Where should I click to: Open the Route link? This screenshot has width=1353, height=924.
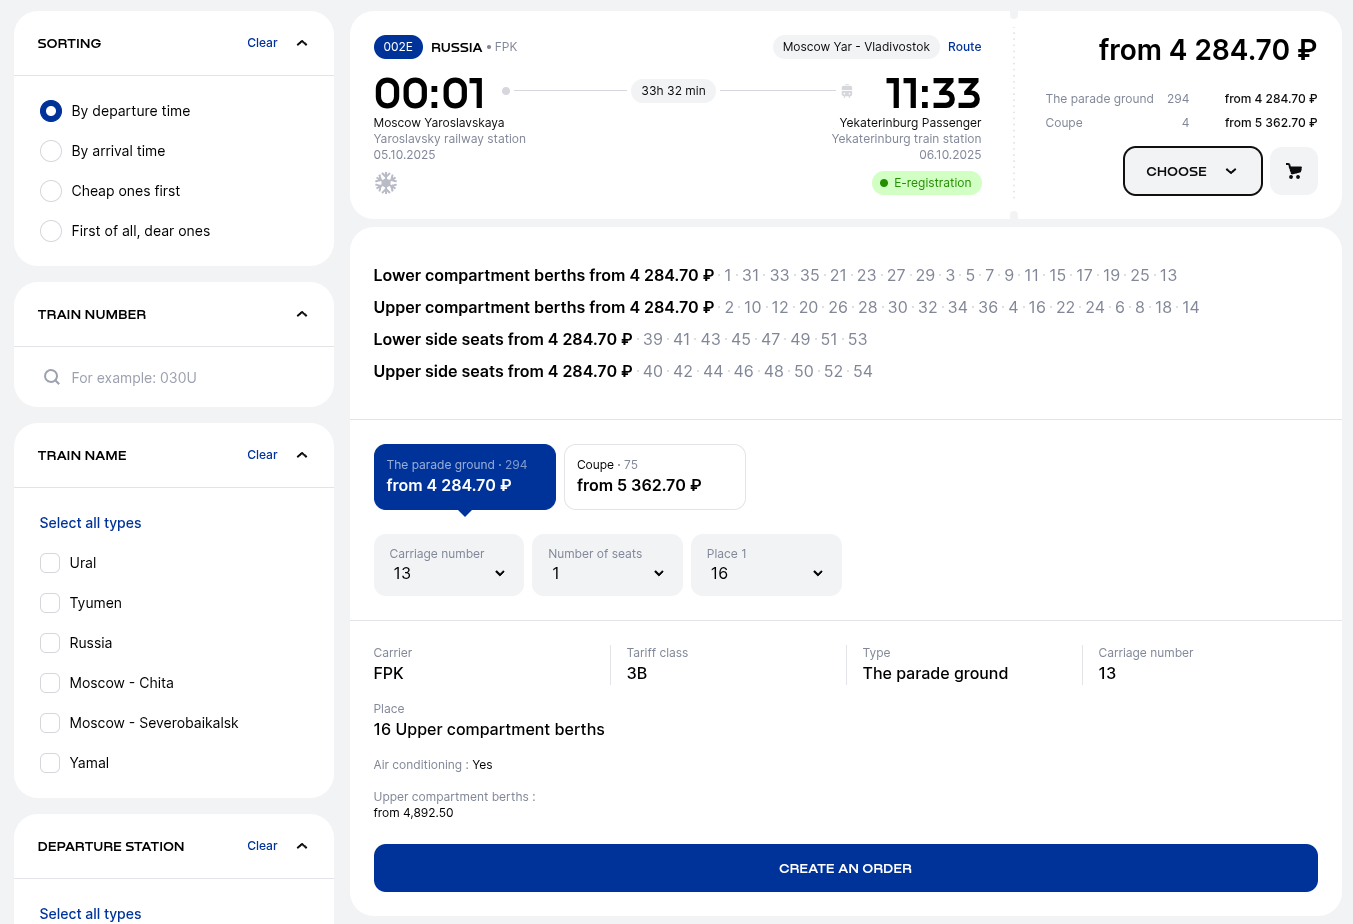(x=964, y=47)
